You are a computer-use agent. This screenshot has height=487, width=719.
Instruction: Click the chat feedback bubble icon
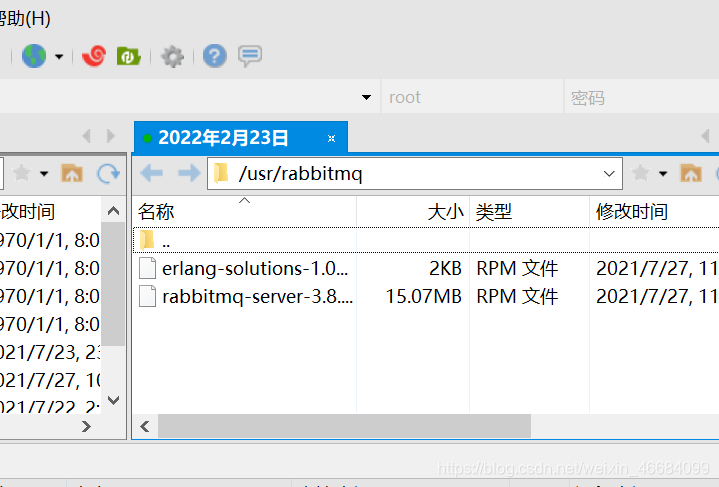(250, 56)
